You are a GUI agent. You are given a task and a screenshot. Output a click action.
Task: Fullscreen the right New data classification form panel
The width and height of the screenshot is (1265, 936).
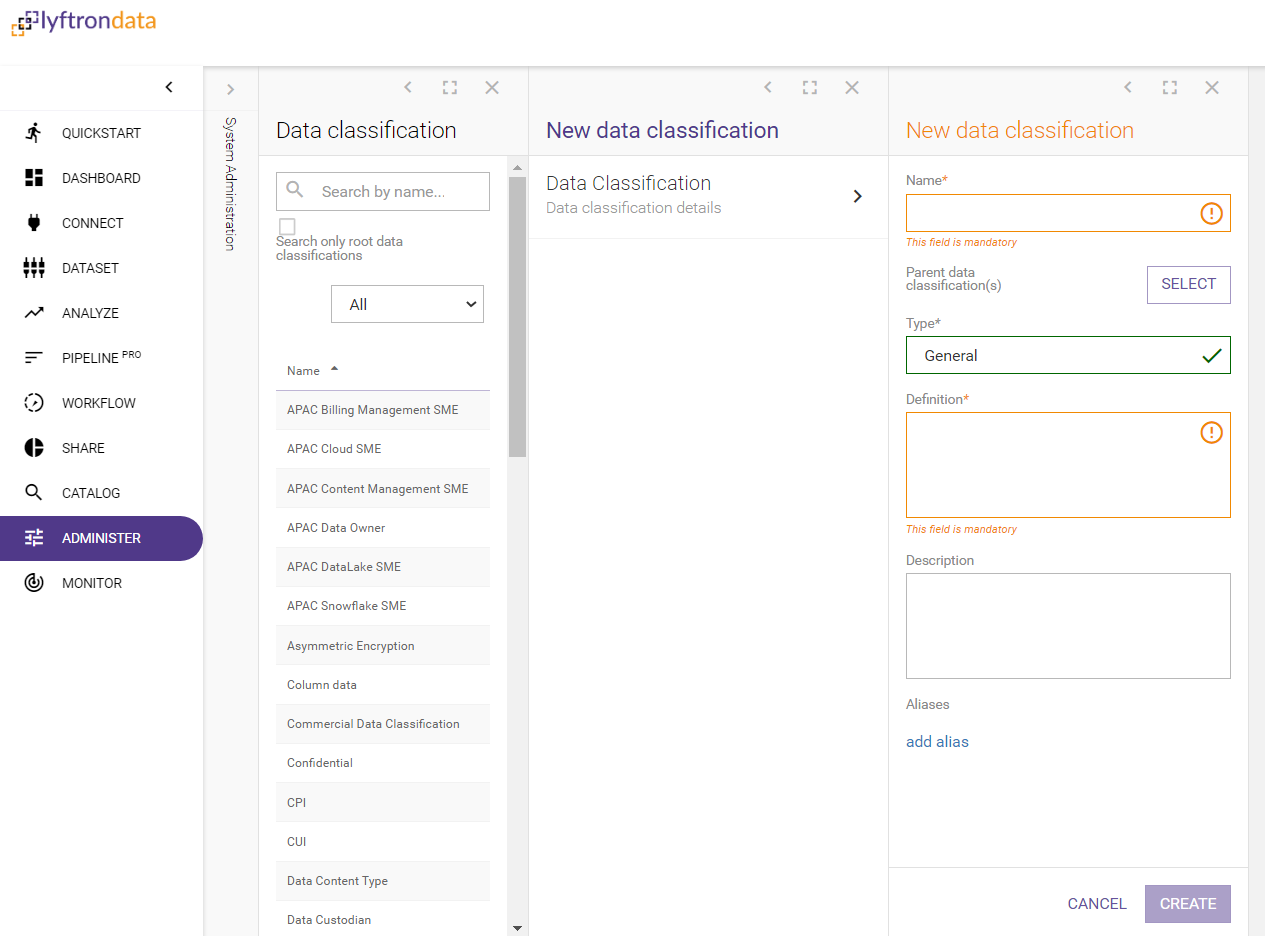point(1170,88)
